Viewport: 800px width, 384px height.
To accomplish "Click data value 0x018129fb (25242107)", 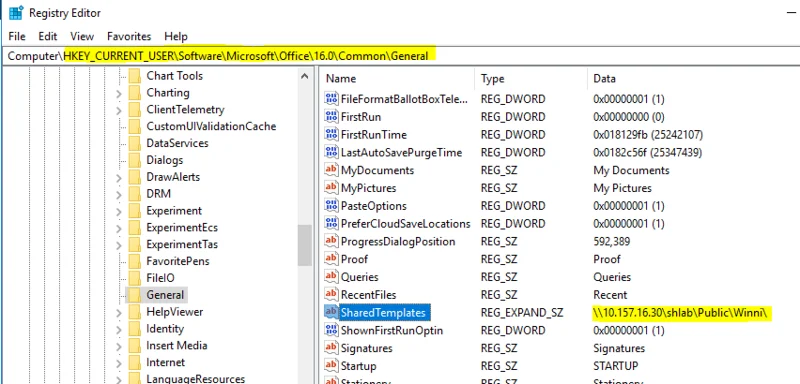I will click(648, 135).
